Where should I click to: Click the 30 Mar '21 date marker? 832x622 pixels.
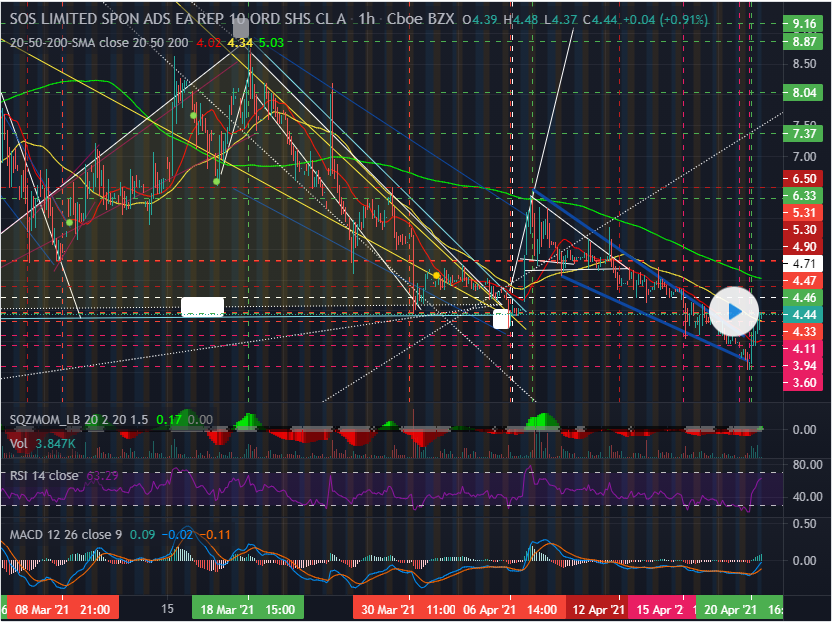tap(385, 608)
